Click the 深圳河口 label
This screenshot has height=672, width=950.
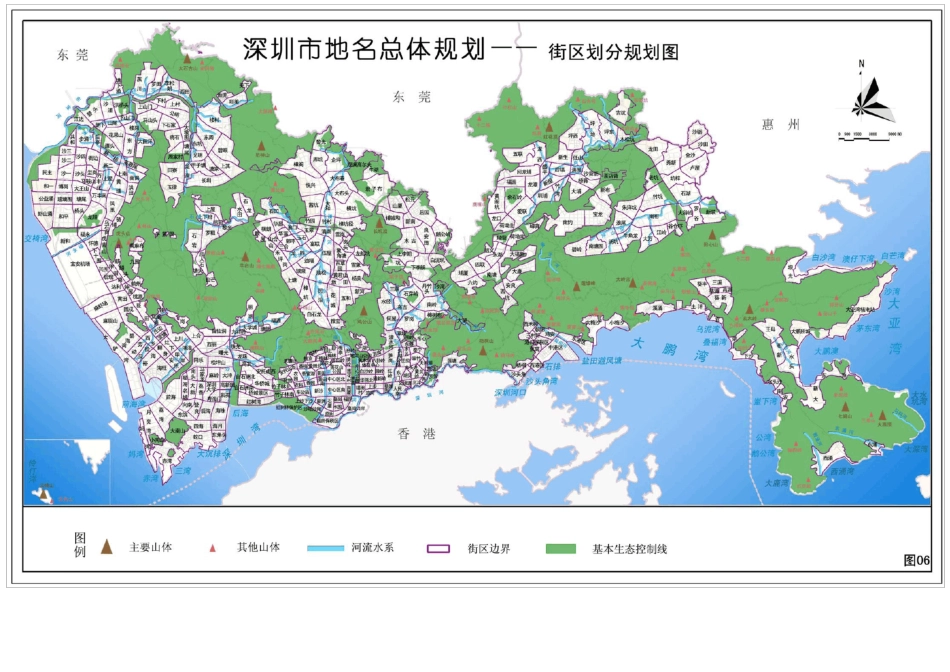point(511,393)
